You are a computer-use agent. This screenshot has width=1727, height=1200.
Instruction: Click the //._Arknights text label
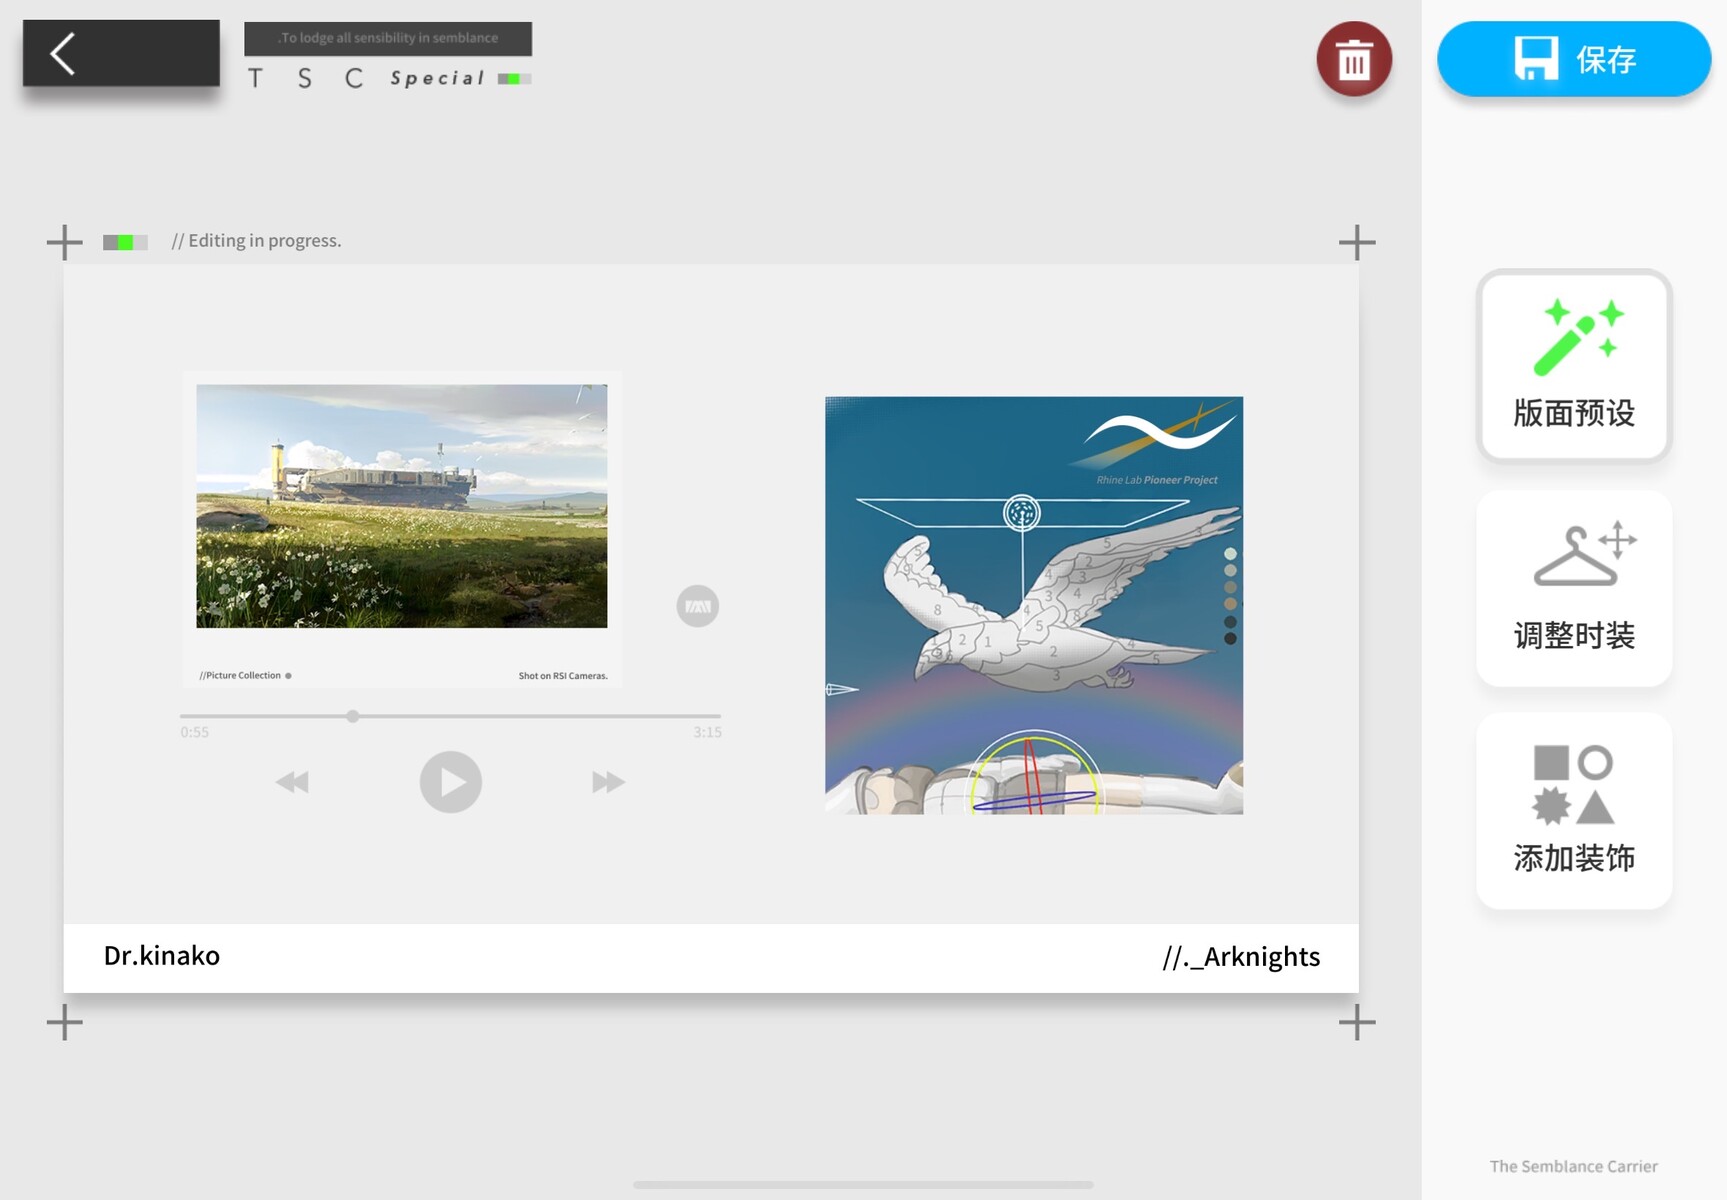tap(1240, 957)
